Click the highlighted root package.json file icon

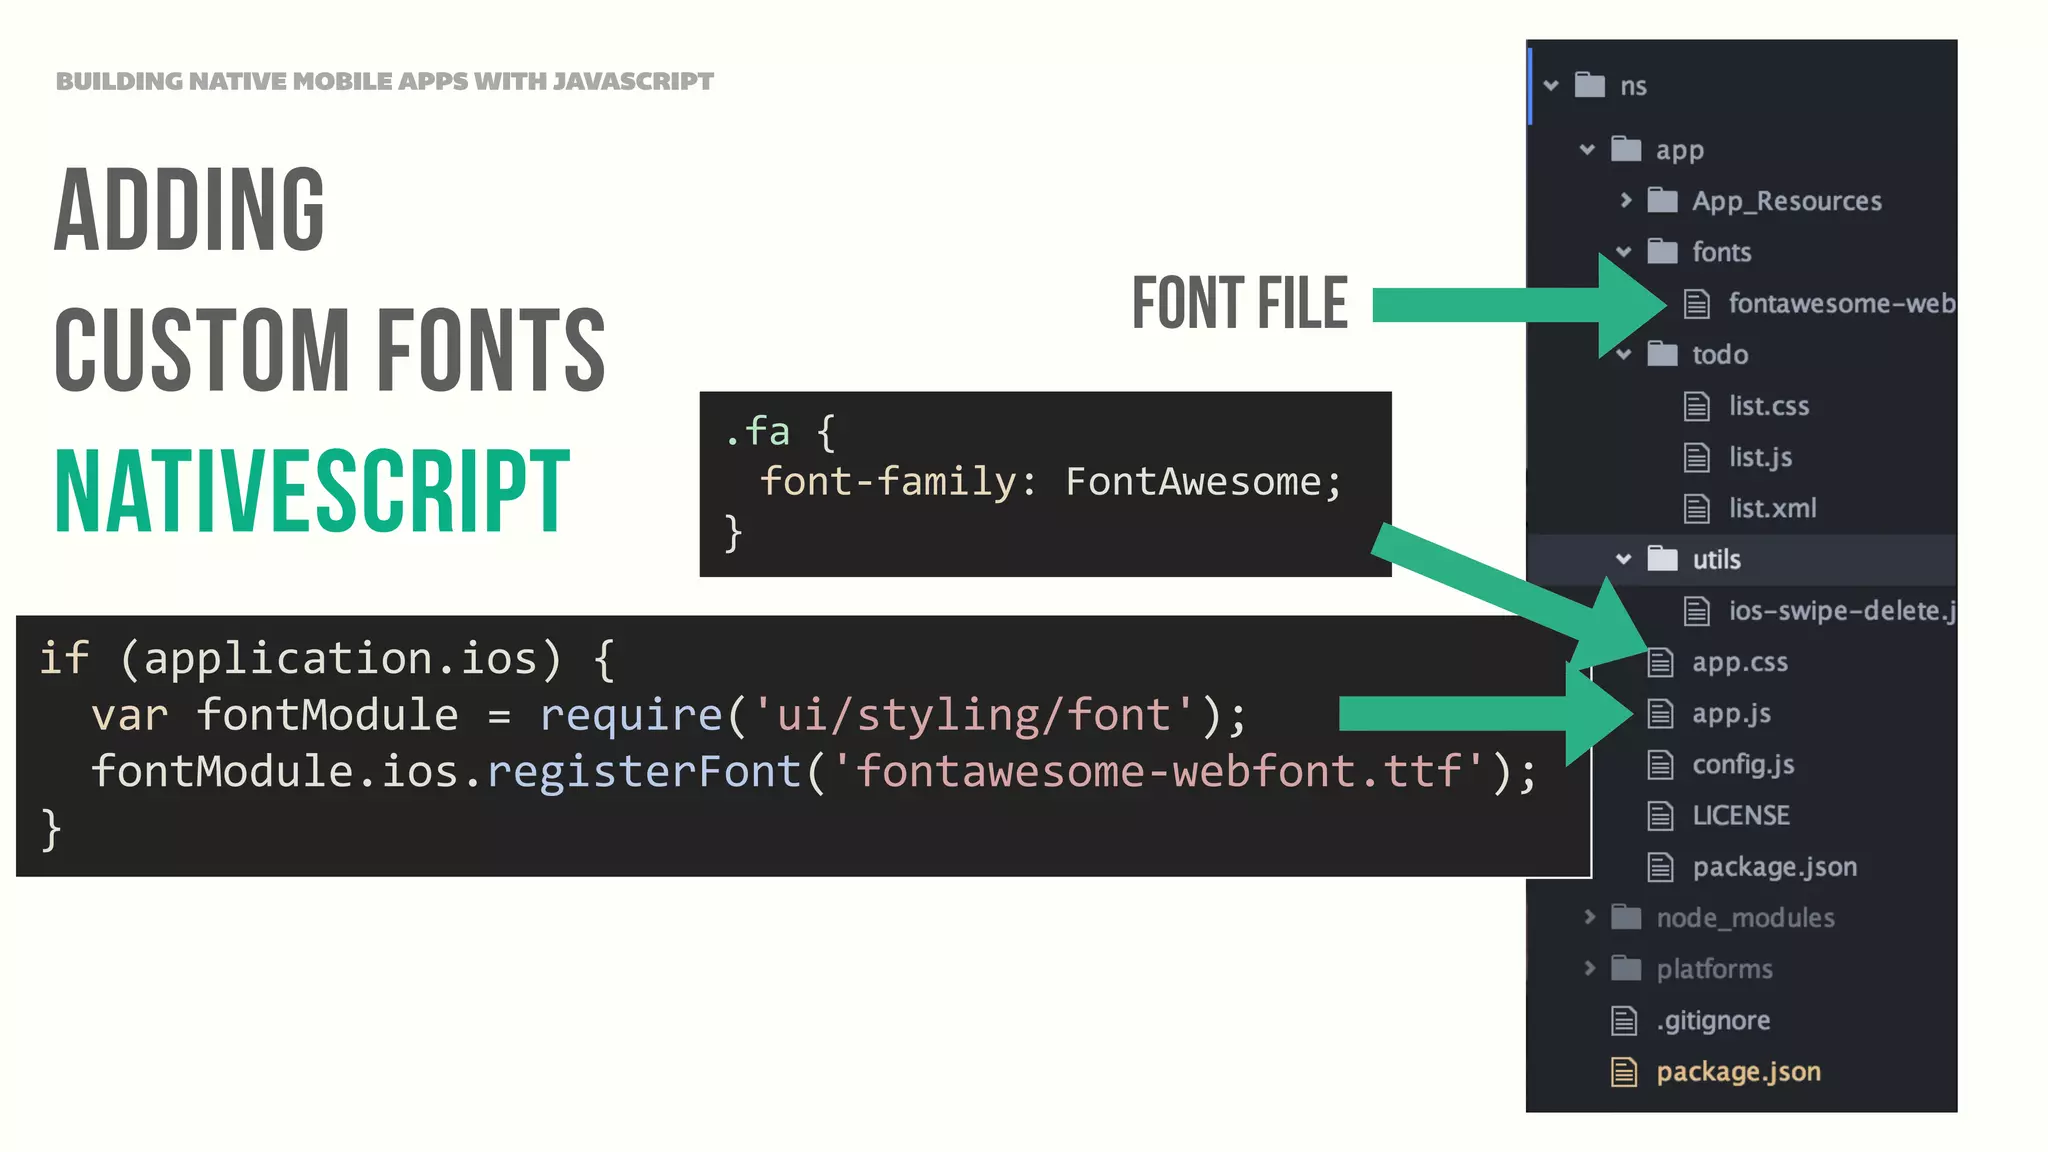coord(1624,1072)
